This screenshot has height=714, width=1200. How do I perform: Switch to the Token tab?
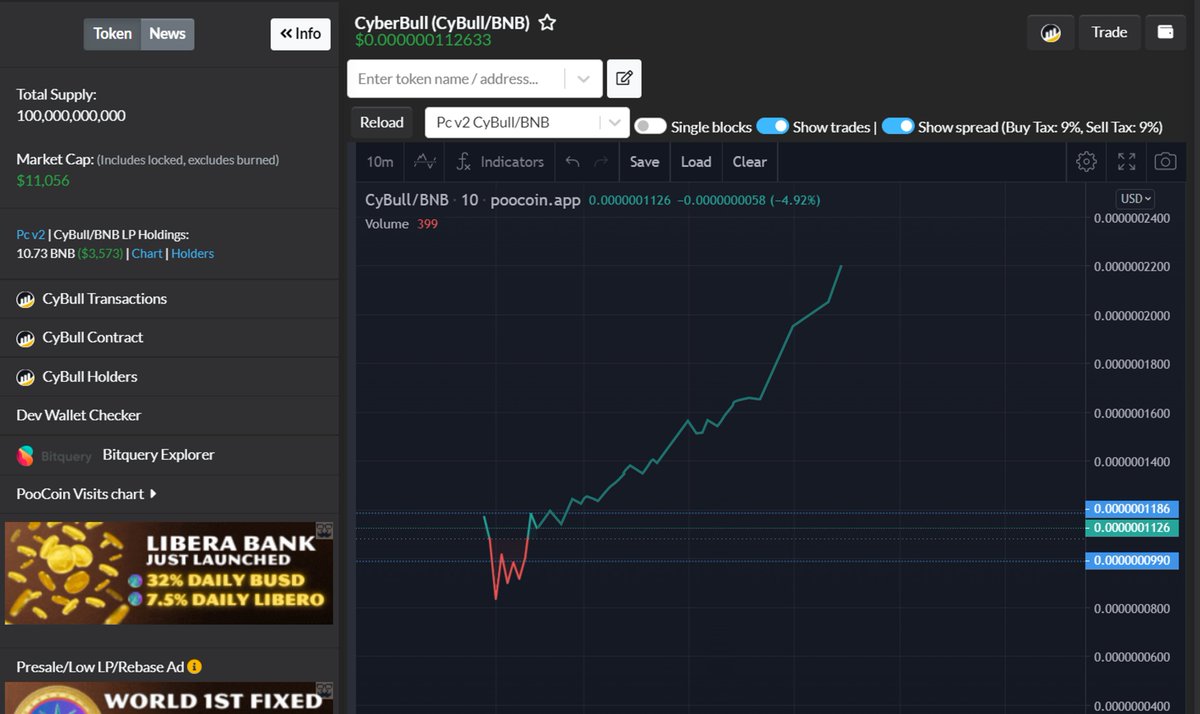coord(112,34)
